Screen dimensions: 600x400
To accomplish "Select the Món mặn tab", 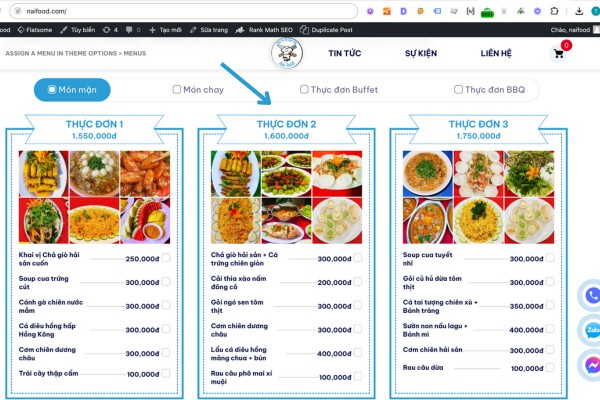I will pos(72,90).
